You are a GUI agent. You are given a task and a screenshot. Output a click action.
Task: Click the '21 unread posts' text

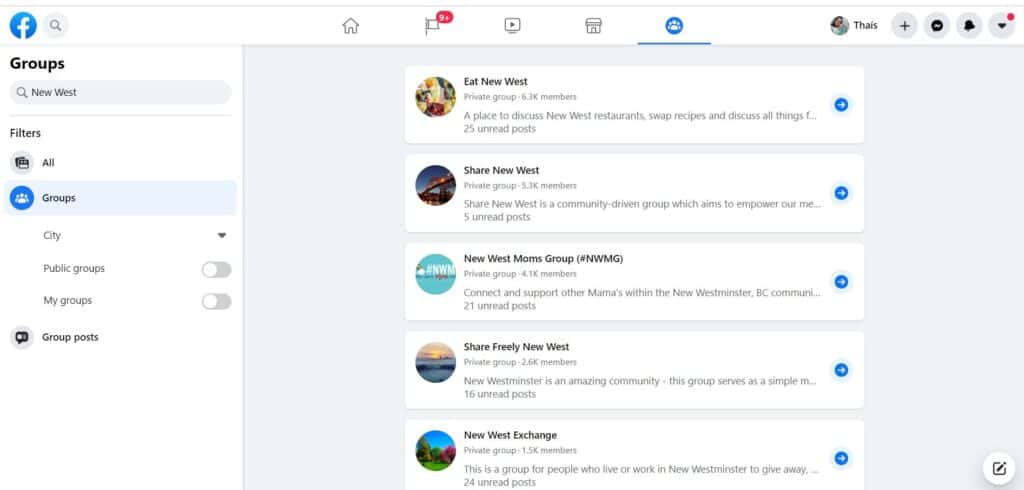(500, 306)
